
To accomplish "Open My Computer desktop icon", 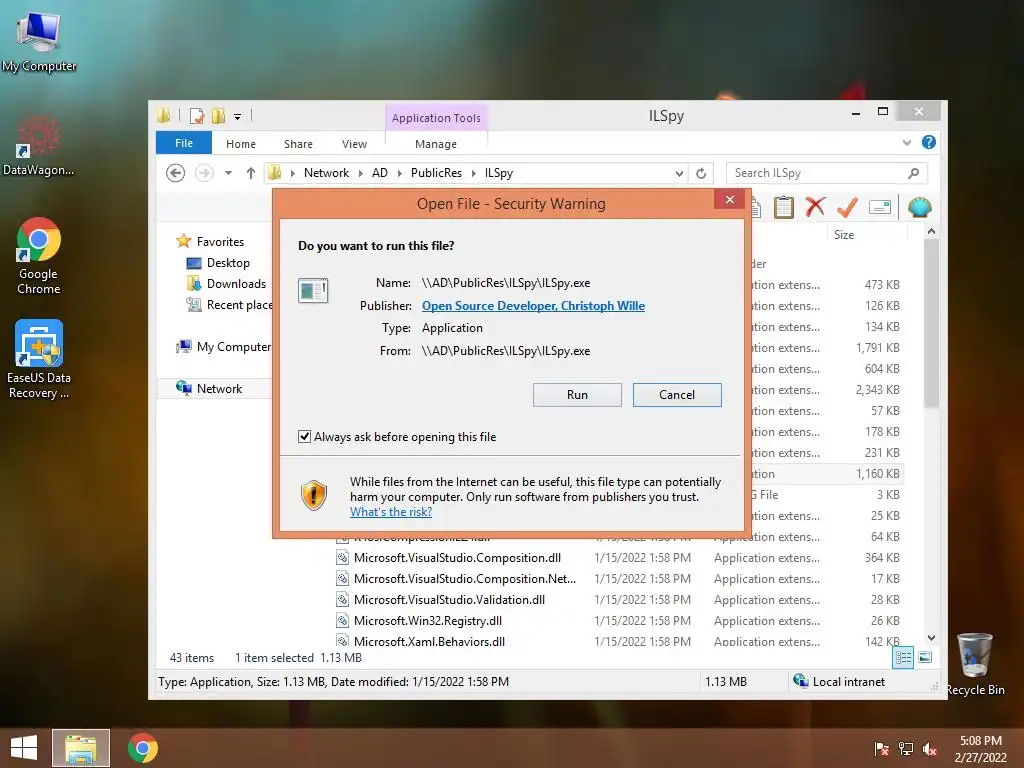I will tap(39, 40).
